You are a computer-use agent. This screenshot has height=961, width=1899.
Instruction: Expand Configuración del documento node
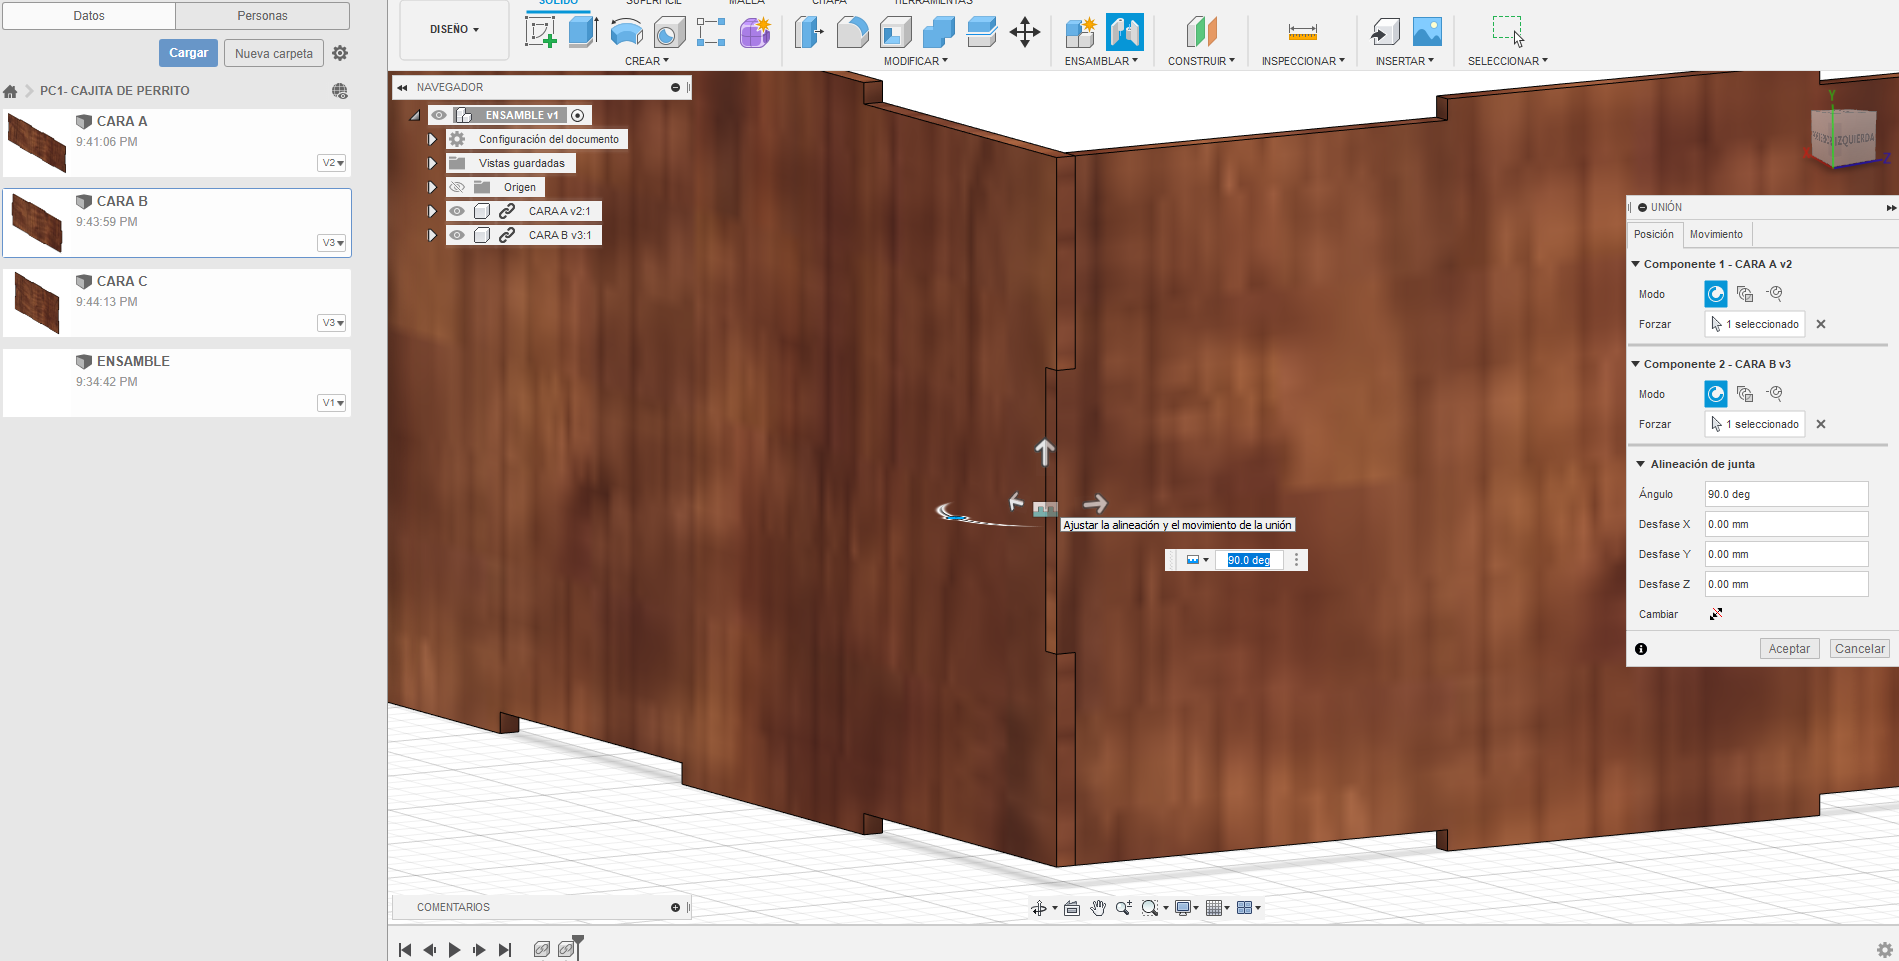432,139
